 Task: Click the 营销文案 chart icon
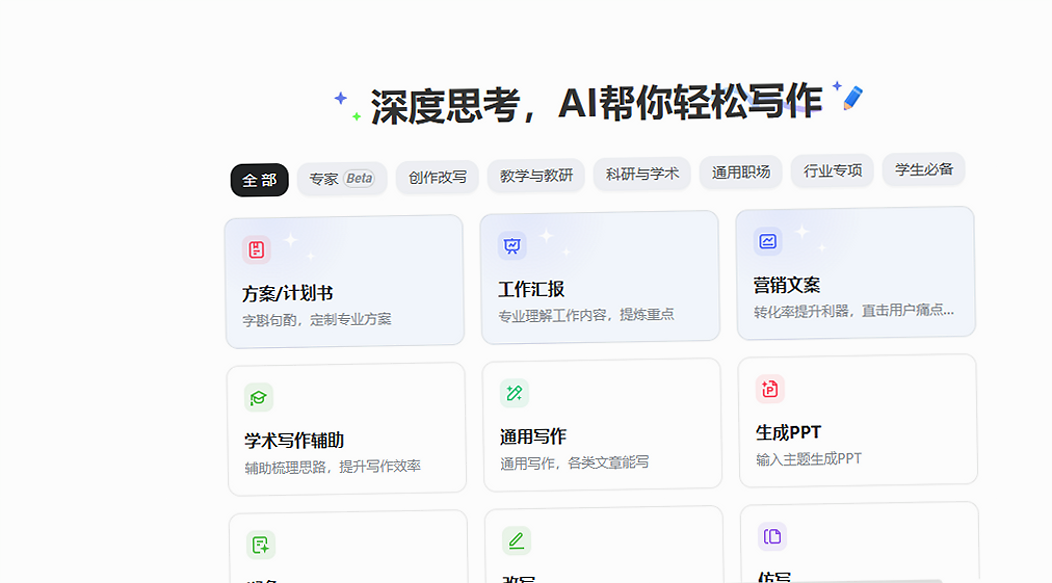[x=768, y=242]
